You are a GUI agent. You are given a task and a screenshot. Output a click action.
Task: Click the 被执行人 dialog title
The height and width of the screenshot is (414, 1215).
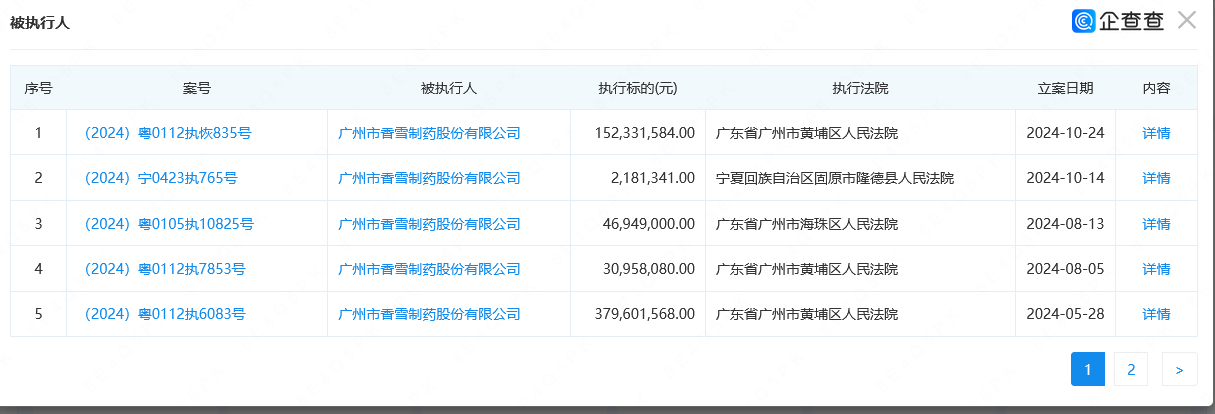point(39,21)
